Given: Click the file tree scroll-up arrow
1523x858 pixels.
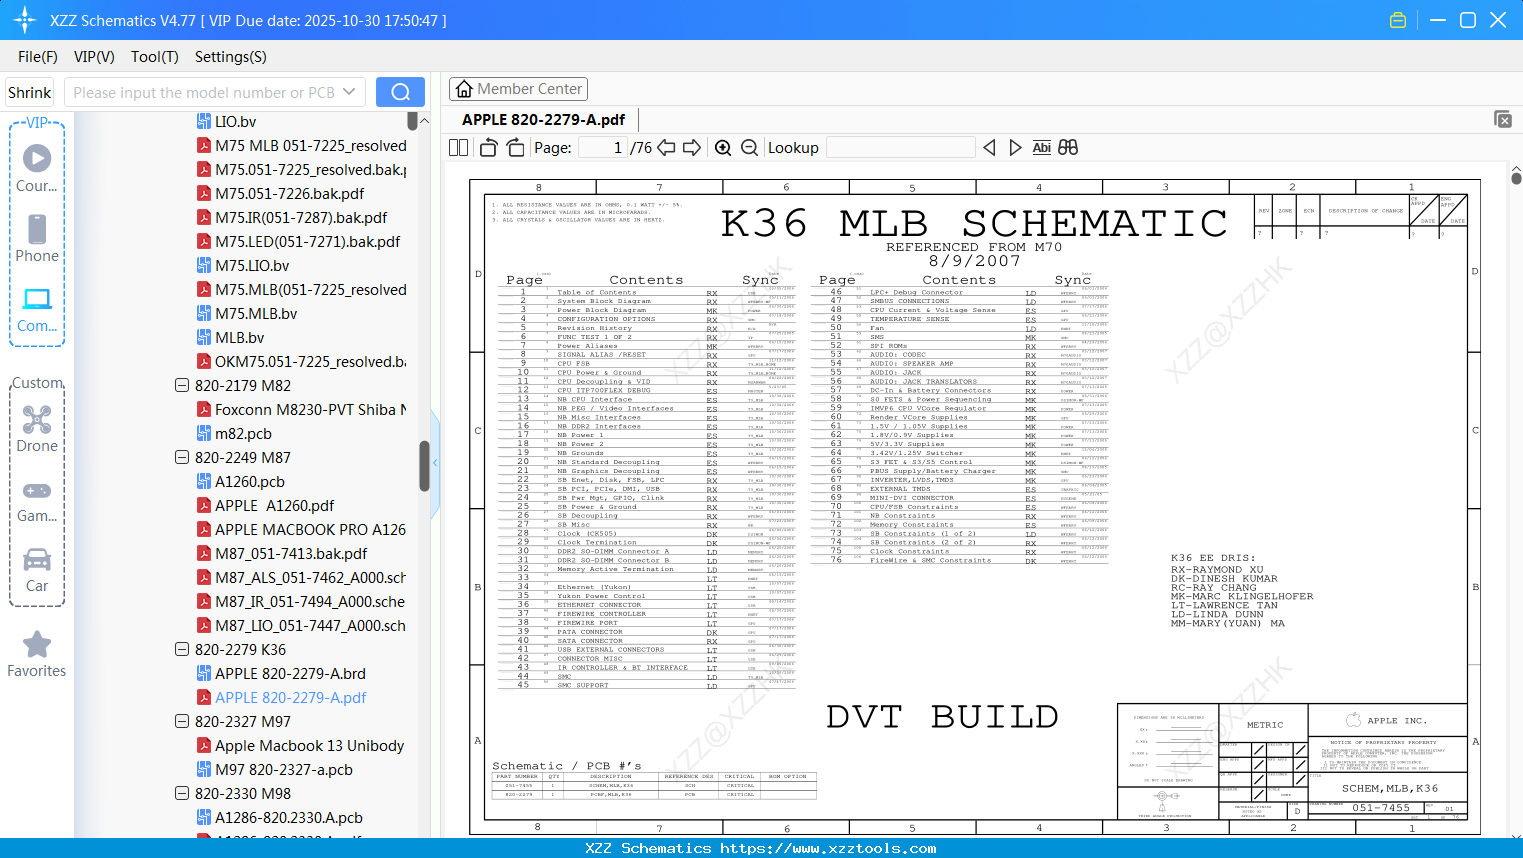Looking at the screenshot, I should click(424, 121).
